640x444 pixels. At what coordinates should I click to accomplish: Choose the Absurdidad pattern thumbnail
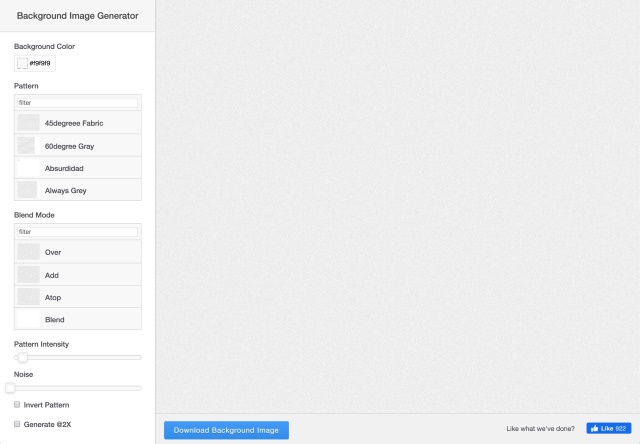[x=28, y=168]
